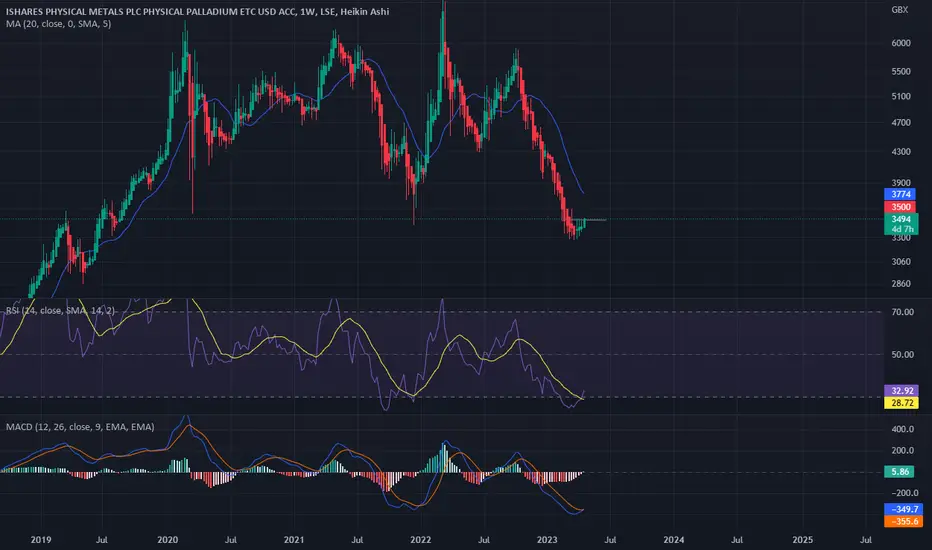Viewport: 932px width, 550px height.
Task: Click the 2023 label on the time axis
Action: pos(547,540)
